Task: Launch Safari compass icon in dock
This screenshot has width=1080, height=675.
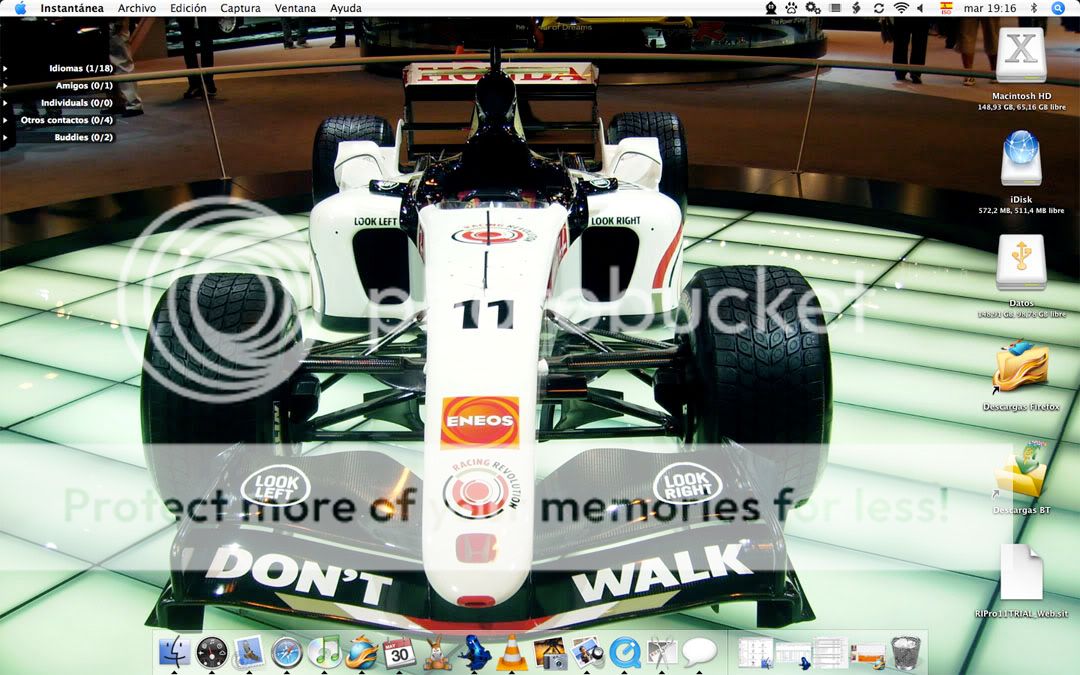Action: coord(287,652)
